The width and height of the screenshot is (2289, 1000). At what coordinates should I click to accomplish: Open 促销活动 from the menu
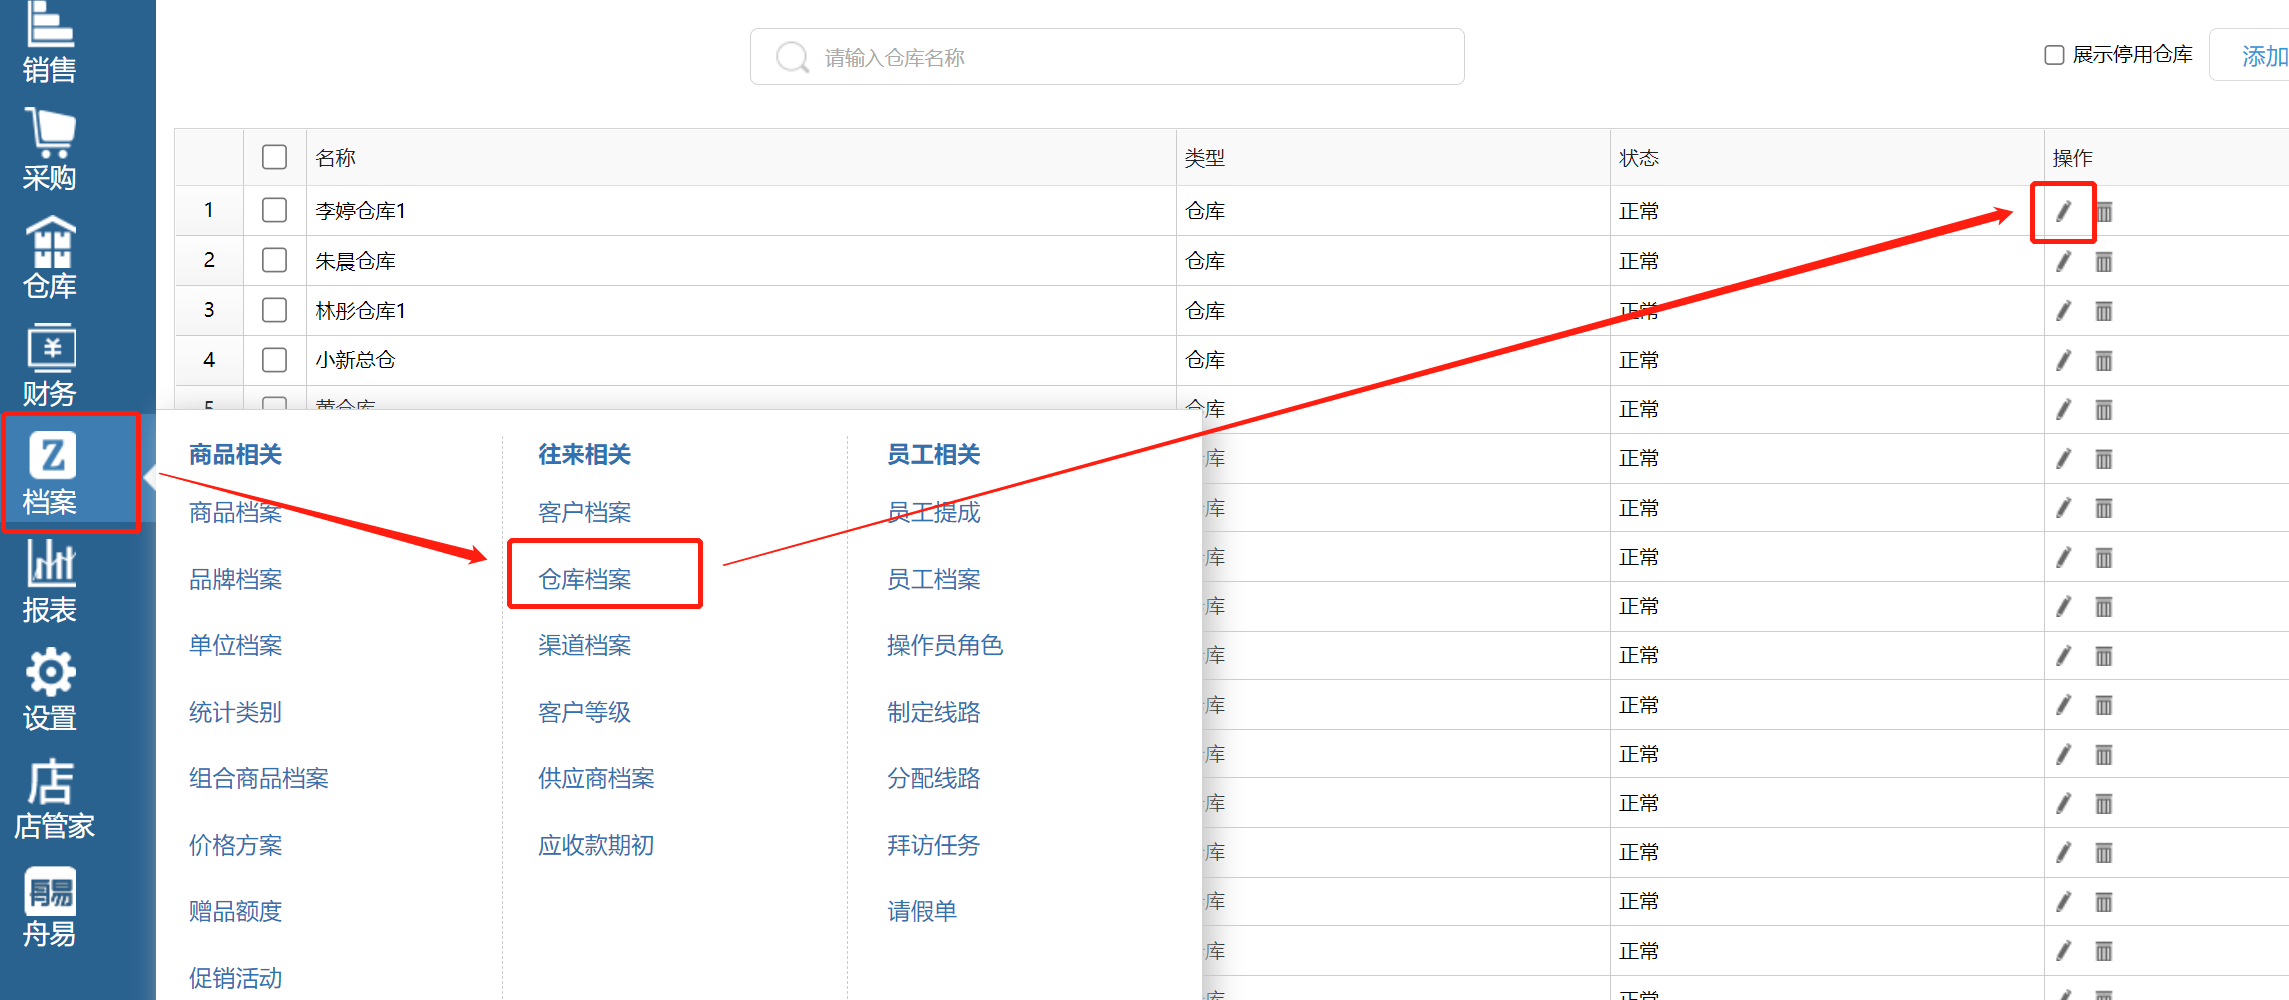tap(236, 978)
